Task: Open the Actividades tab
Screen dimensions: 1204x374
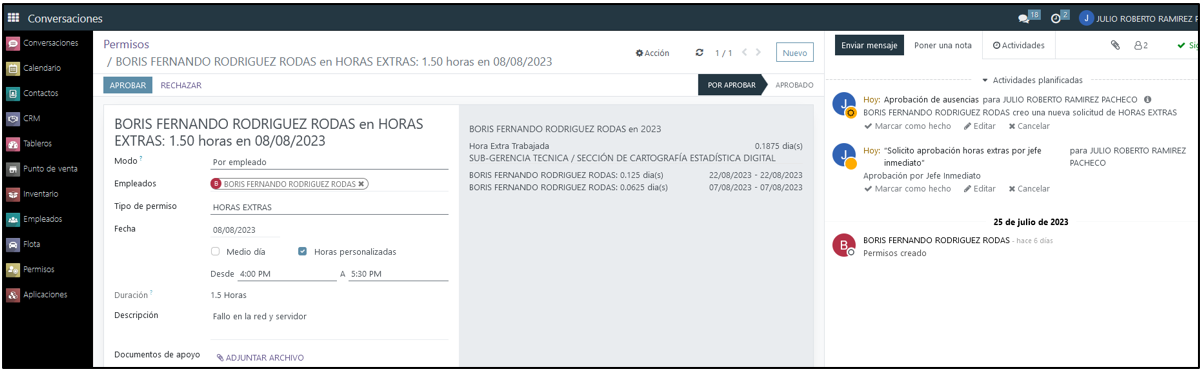Action: (1019, 45)
